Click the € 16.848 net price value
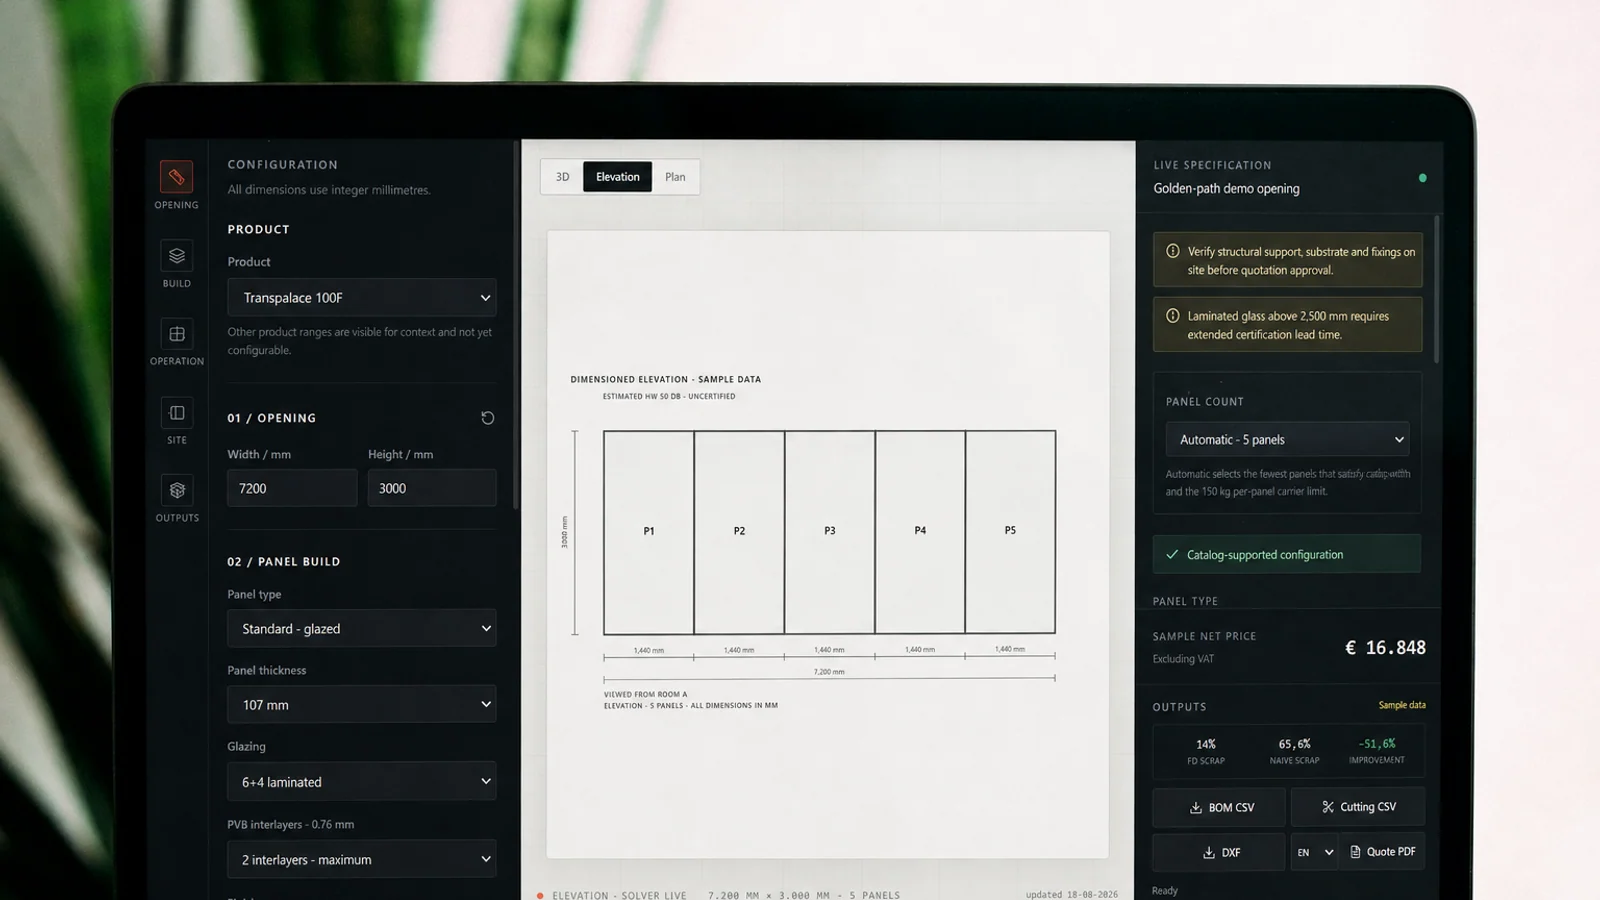 pos(1385,648)
